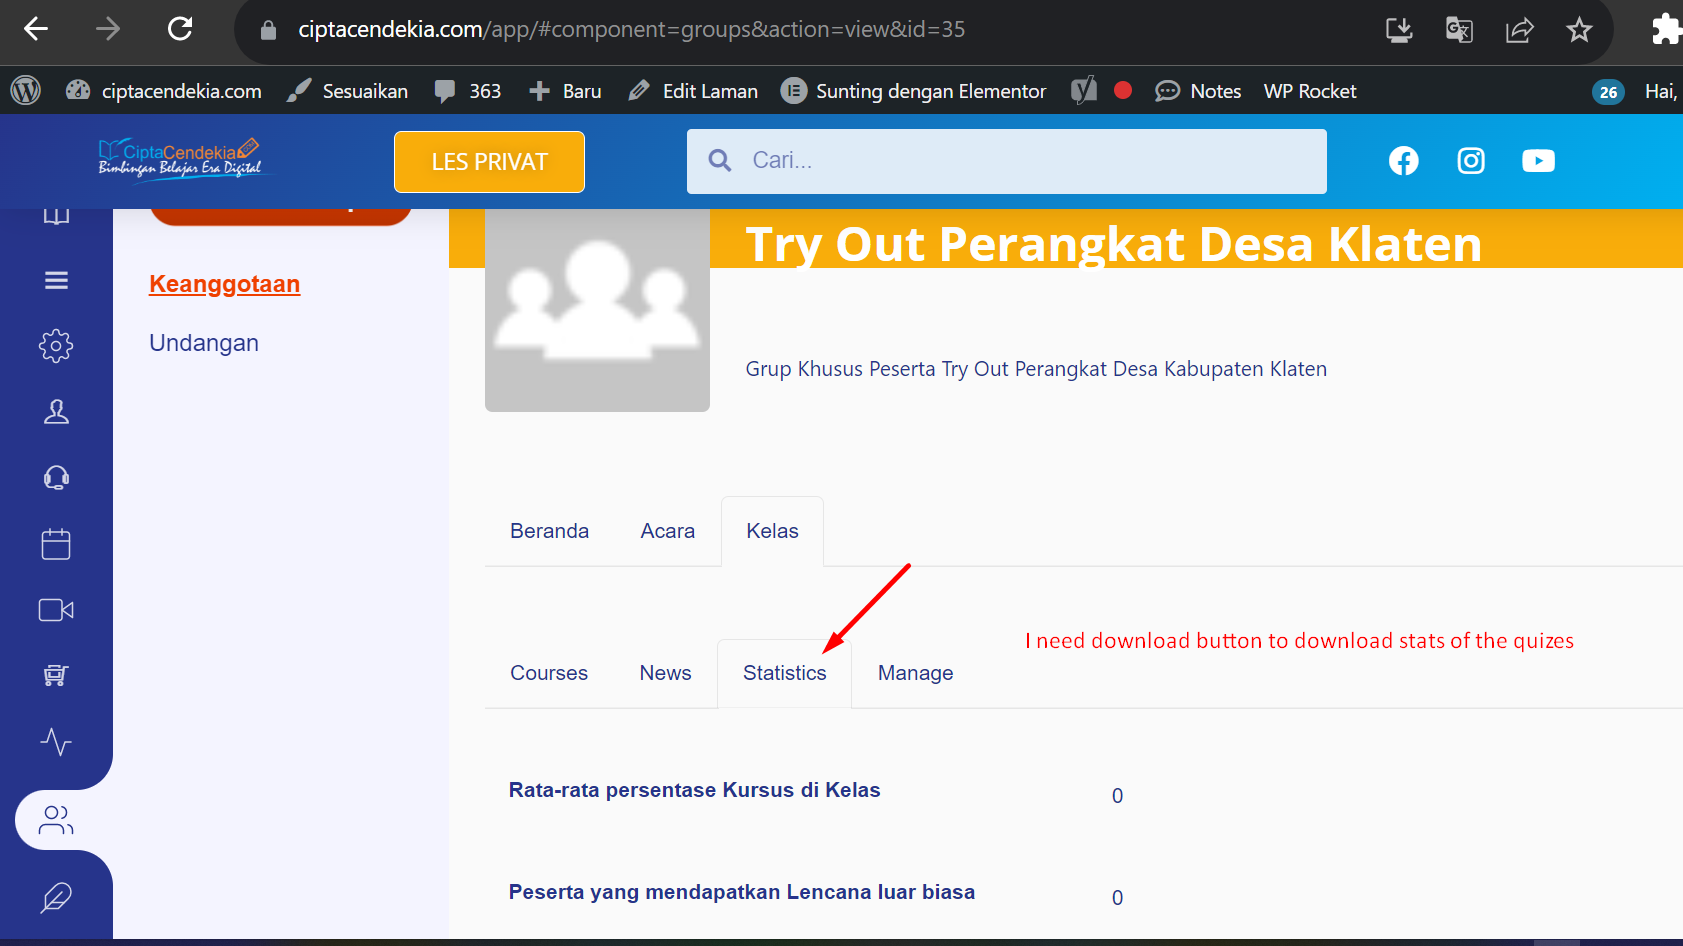The height and width of the screenshot is (946, 1683).
Task: Open the News sub-tab
Action: pos(665,673)
